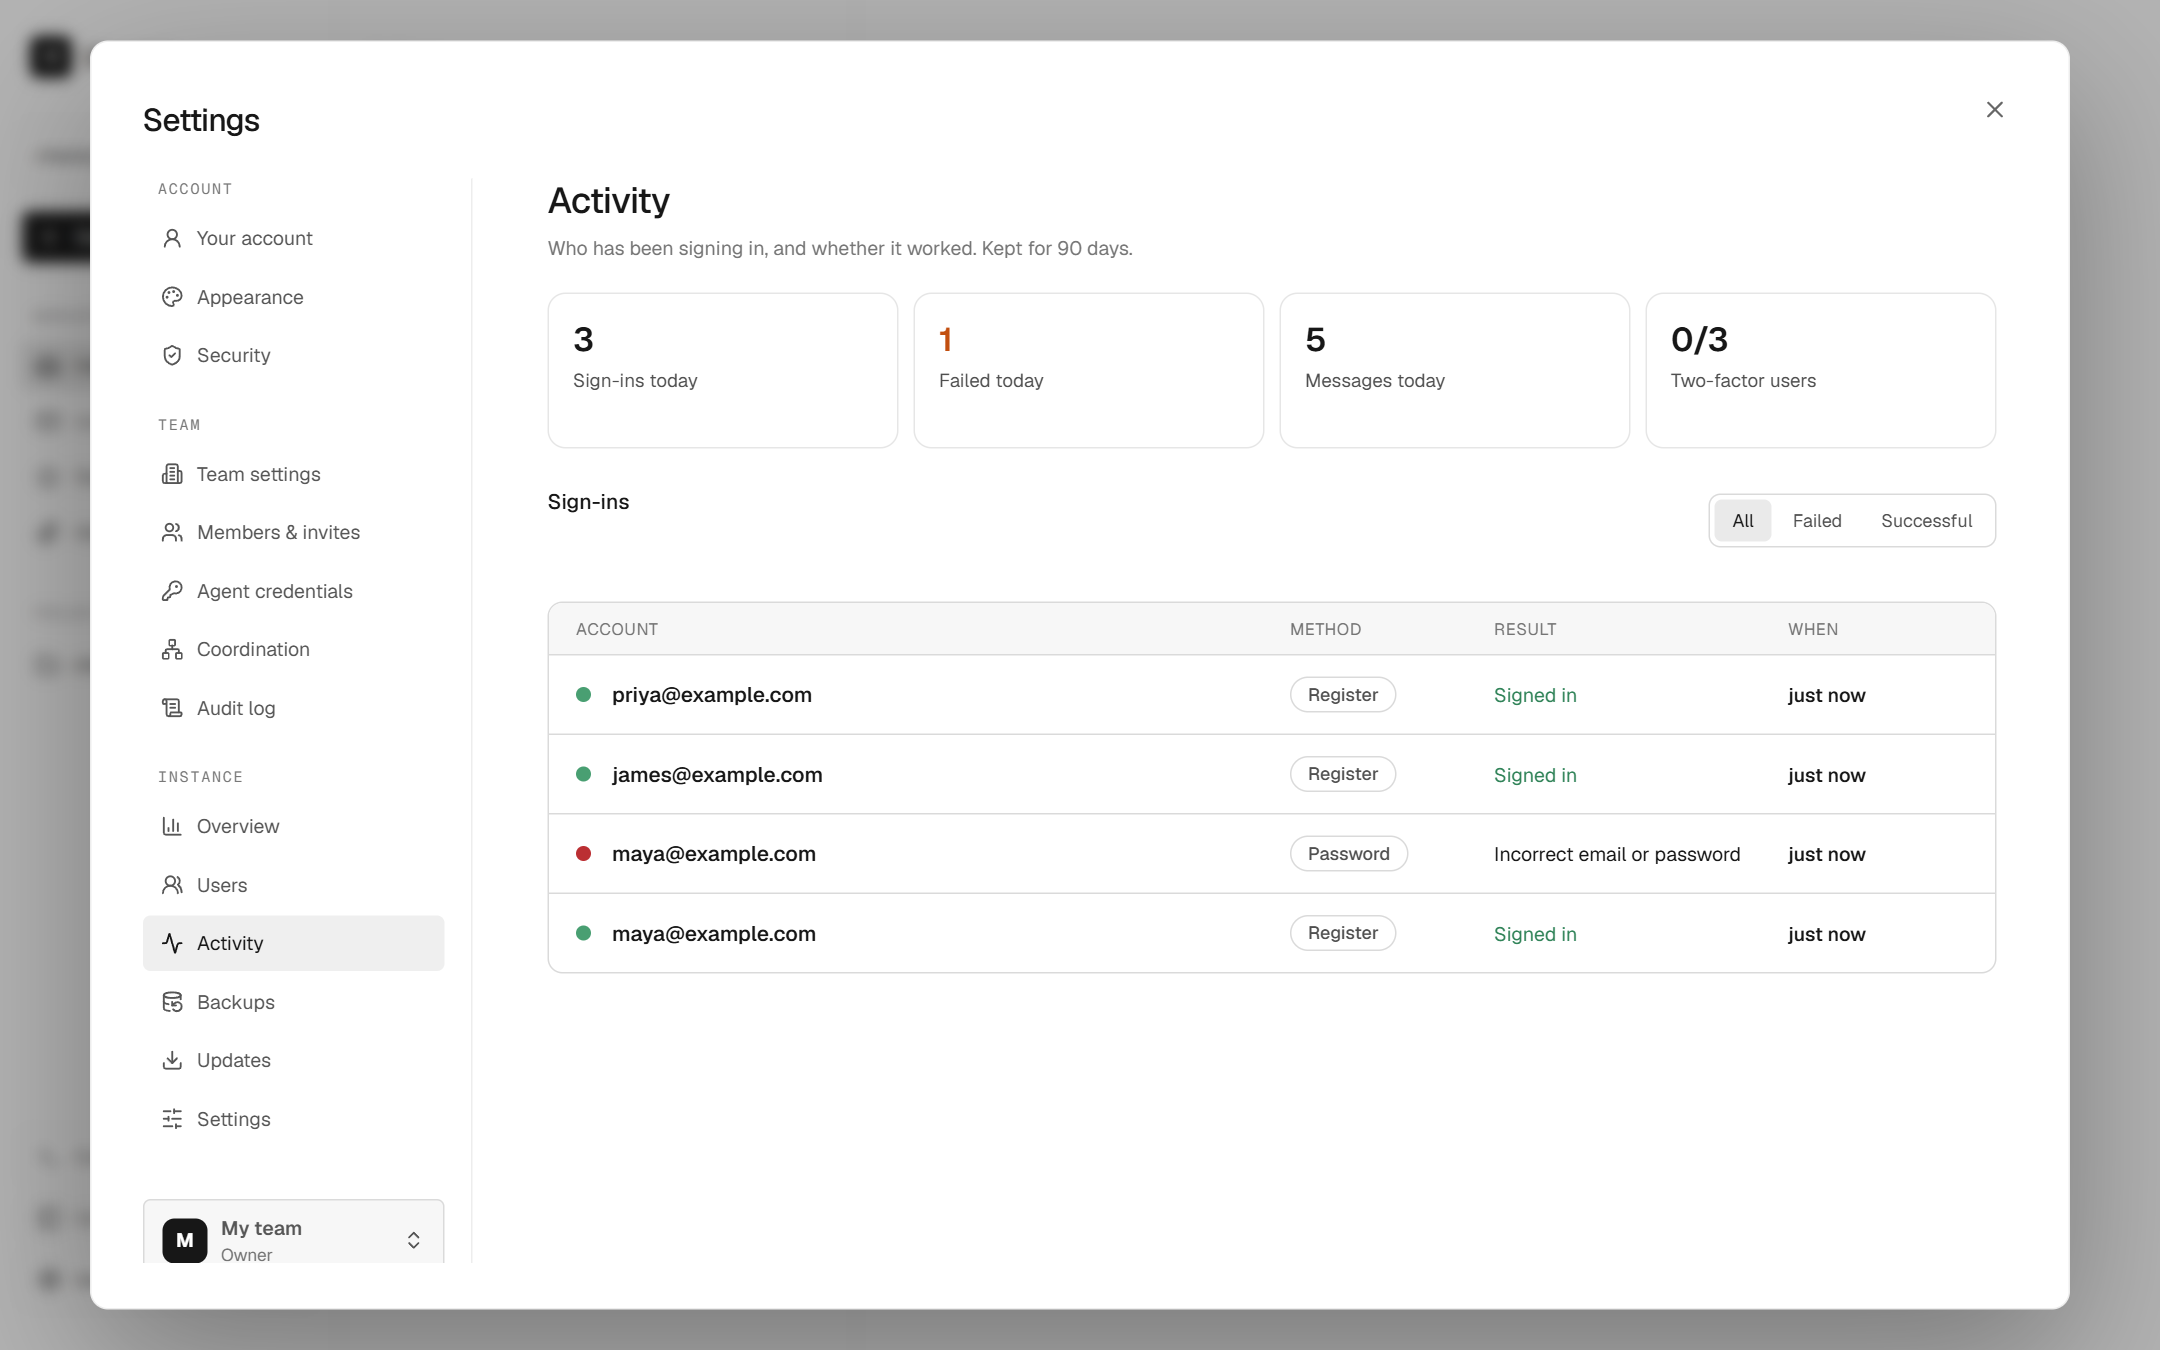The height and width of the screenshot is (1350, 2160).
Task: Click the green status dot for priya
Action: point(583,694)
